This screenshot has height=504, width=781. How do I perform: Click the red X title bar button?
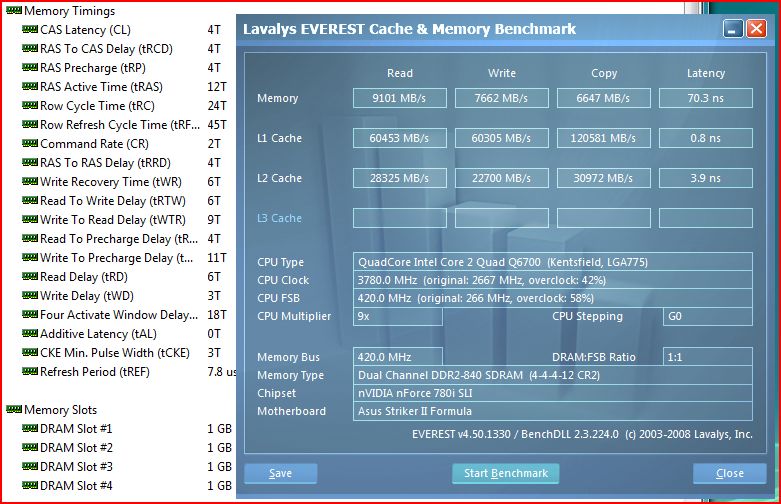click(756, 29)
